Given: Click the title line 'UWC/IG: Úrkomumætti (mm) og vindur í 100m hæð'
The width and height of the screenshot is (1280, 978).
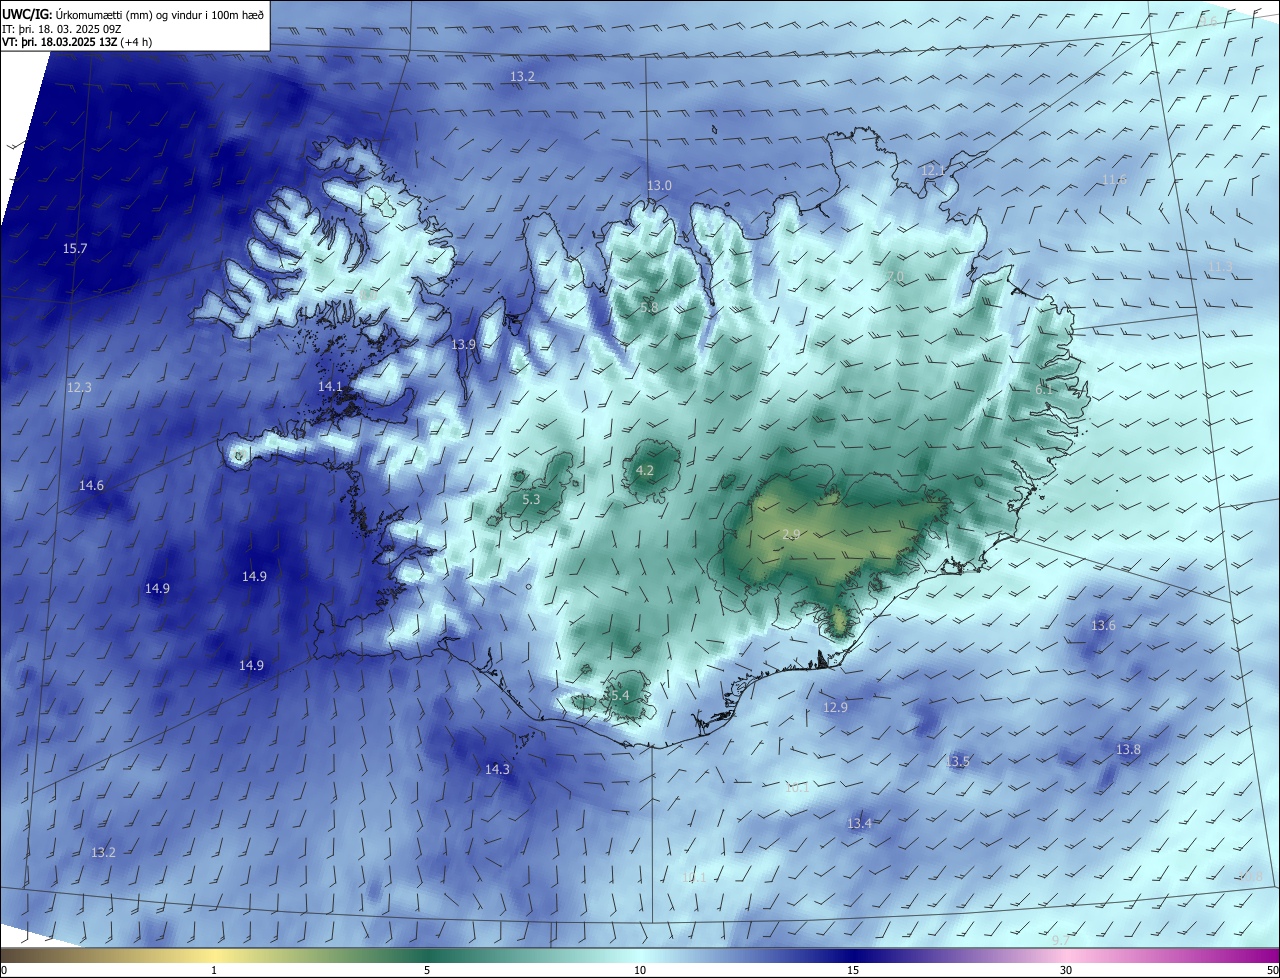Looking at the screenshot, I should pos(133,13).
